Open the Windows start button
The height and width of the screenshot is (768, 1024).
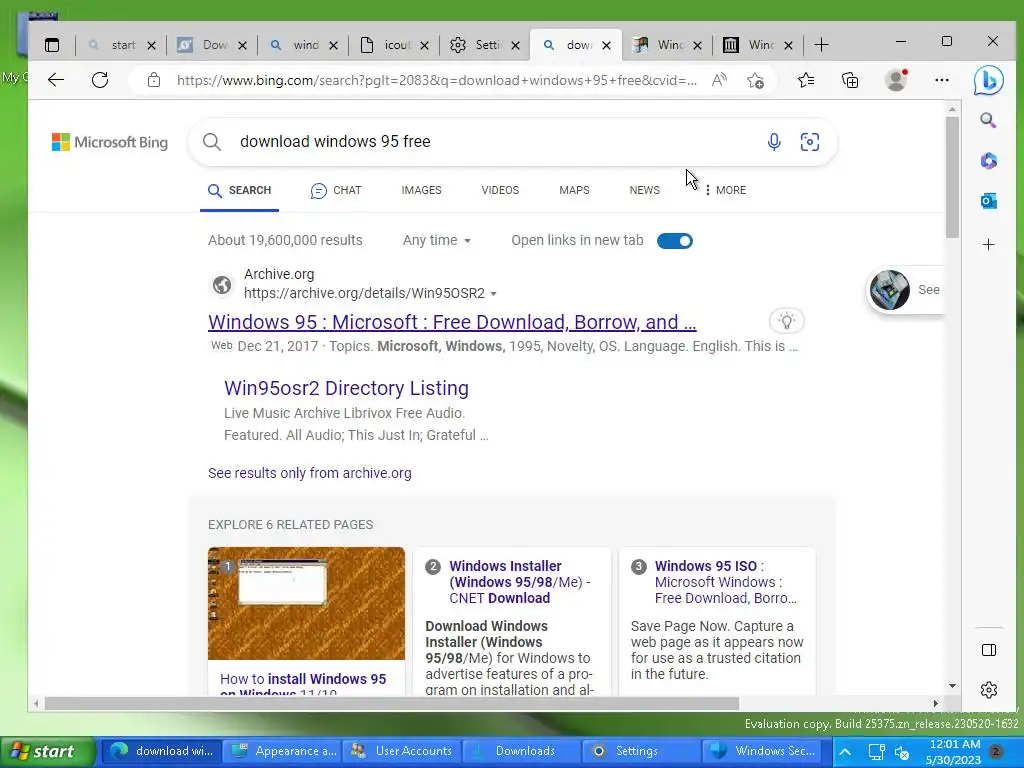pos(46,752)
